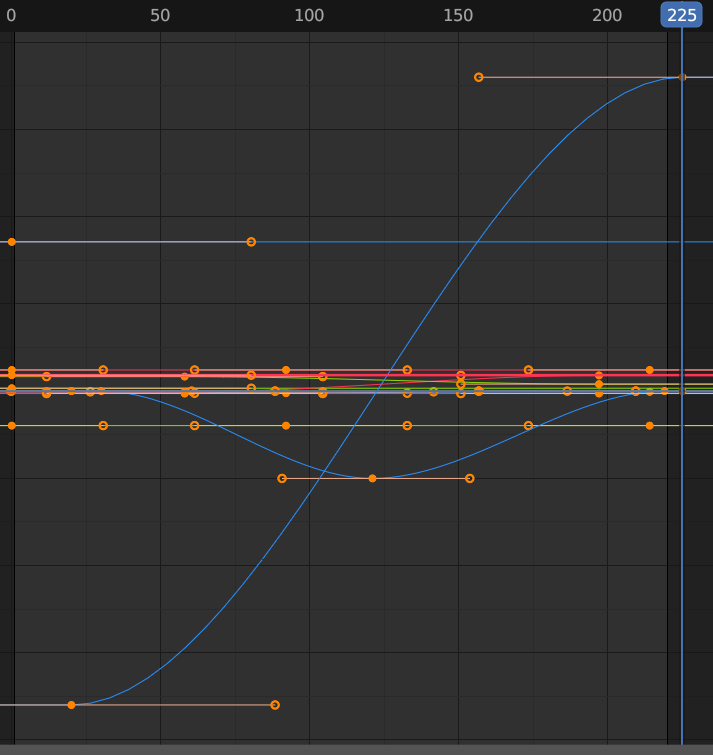This screenshot has height=755, width=713.
Task: Select the keyframe at the S-curve's peak on frame 225
Action: pyautogui.click(x=682, y=77)
